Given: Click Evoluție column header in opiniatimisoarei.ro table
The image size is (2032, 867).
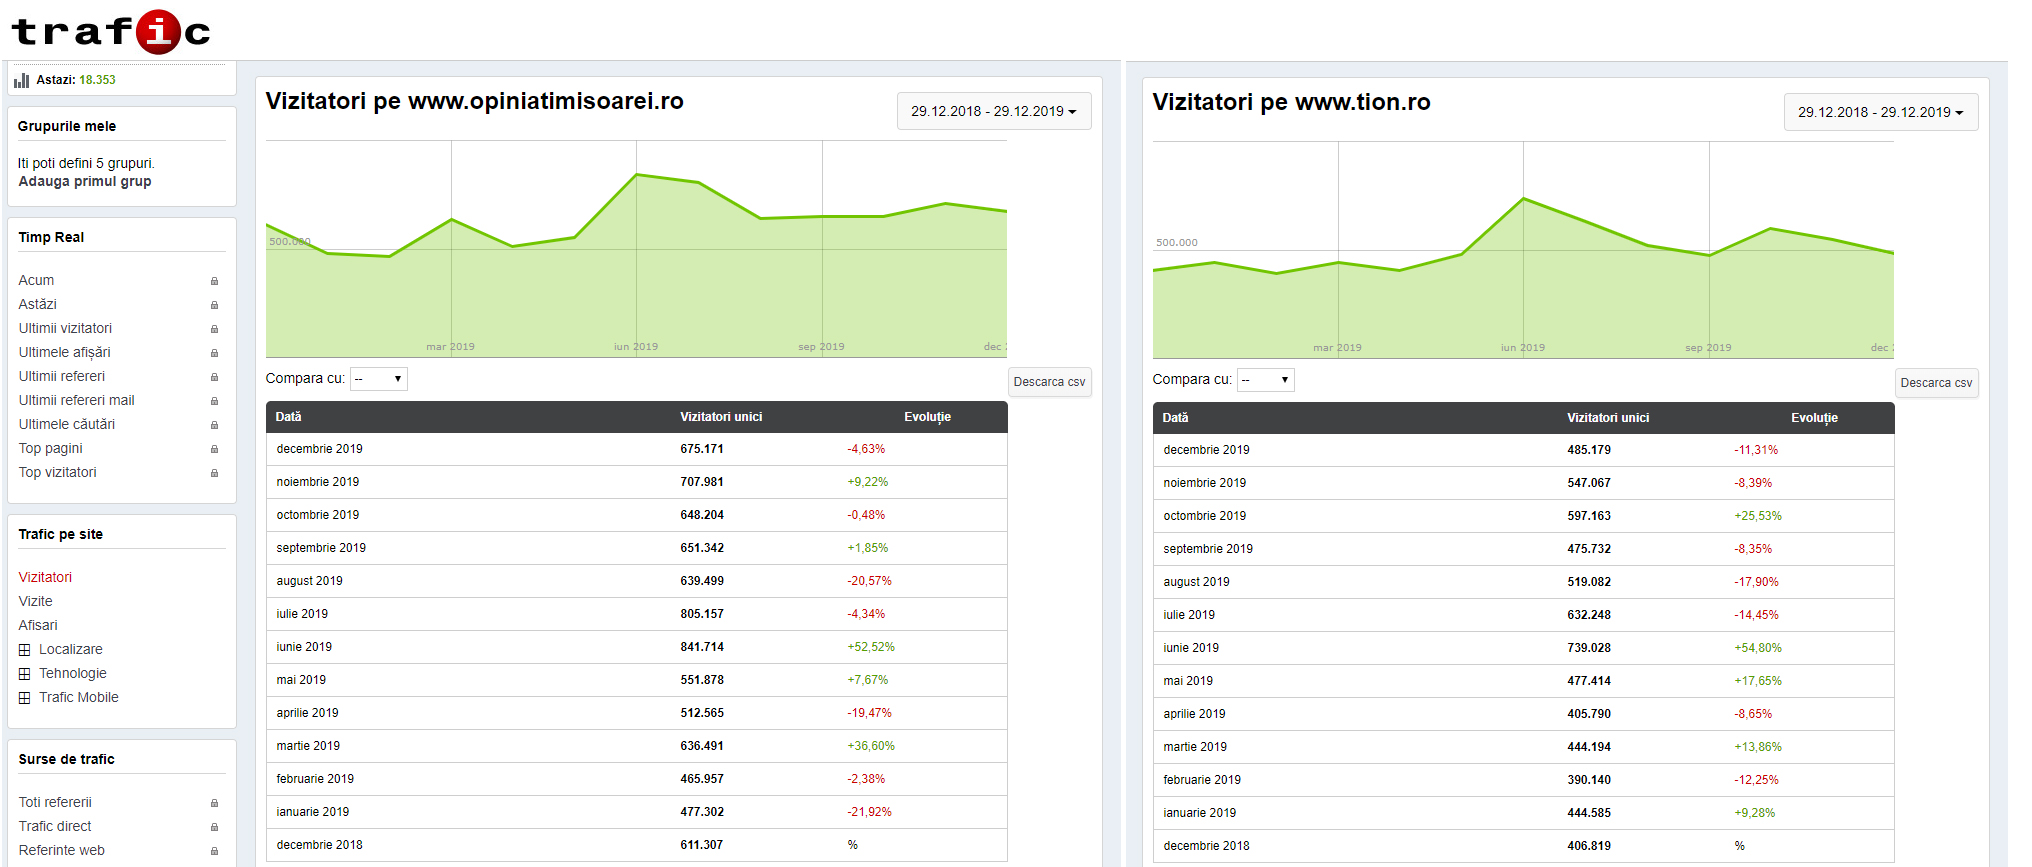Looking at the screenshot, I should [x=927, y=417].
